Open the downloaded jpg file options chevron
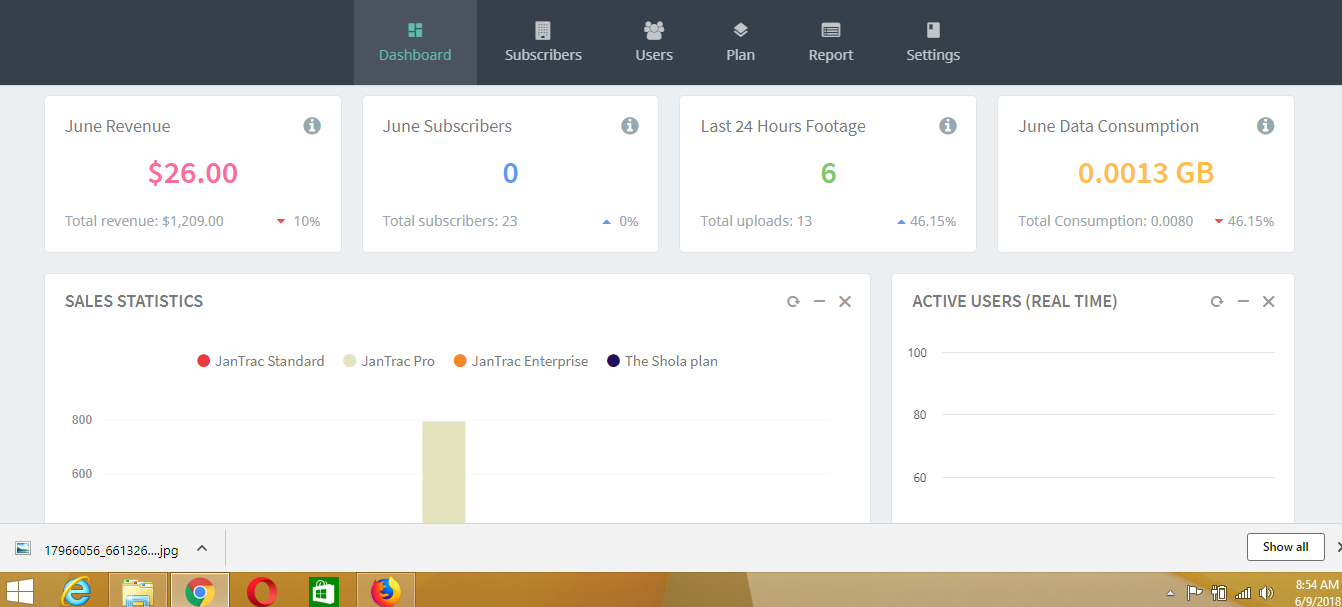The height and width of the screenshot is (607, 1342). tap(202, 548)
